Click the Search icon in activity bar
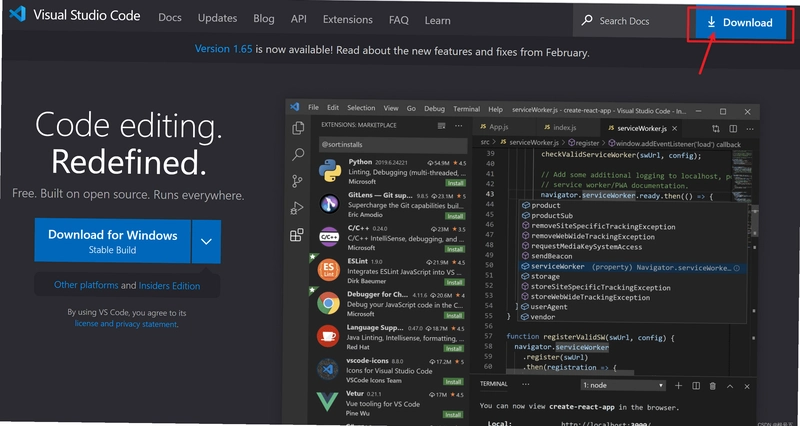 (x=298, y=154)
